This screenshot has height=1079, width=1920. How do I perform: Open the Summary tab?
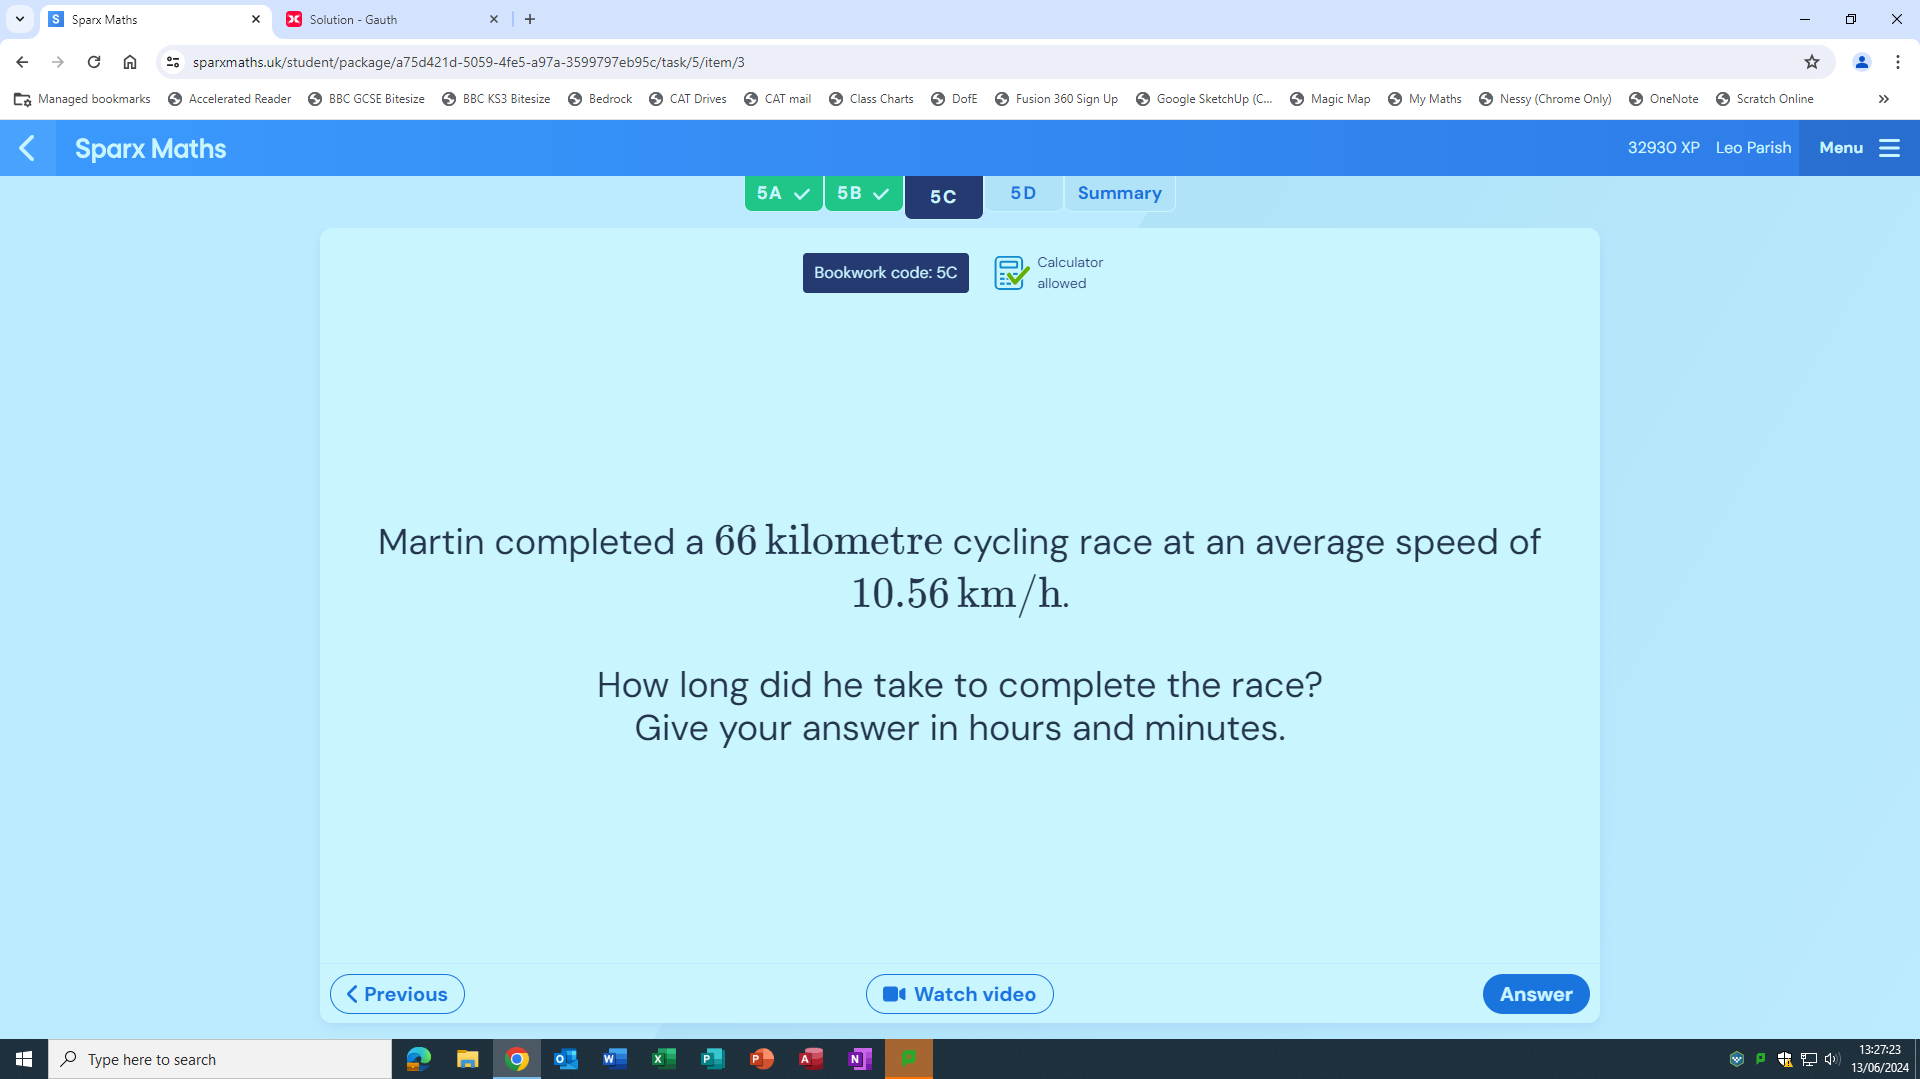coord(1119,193)
